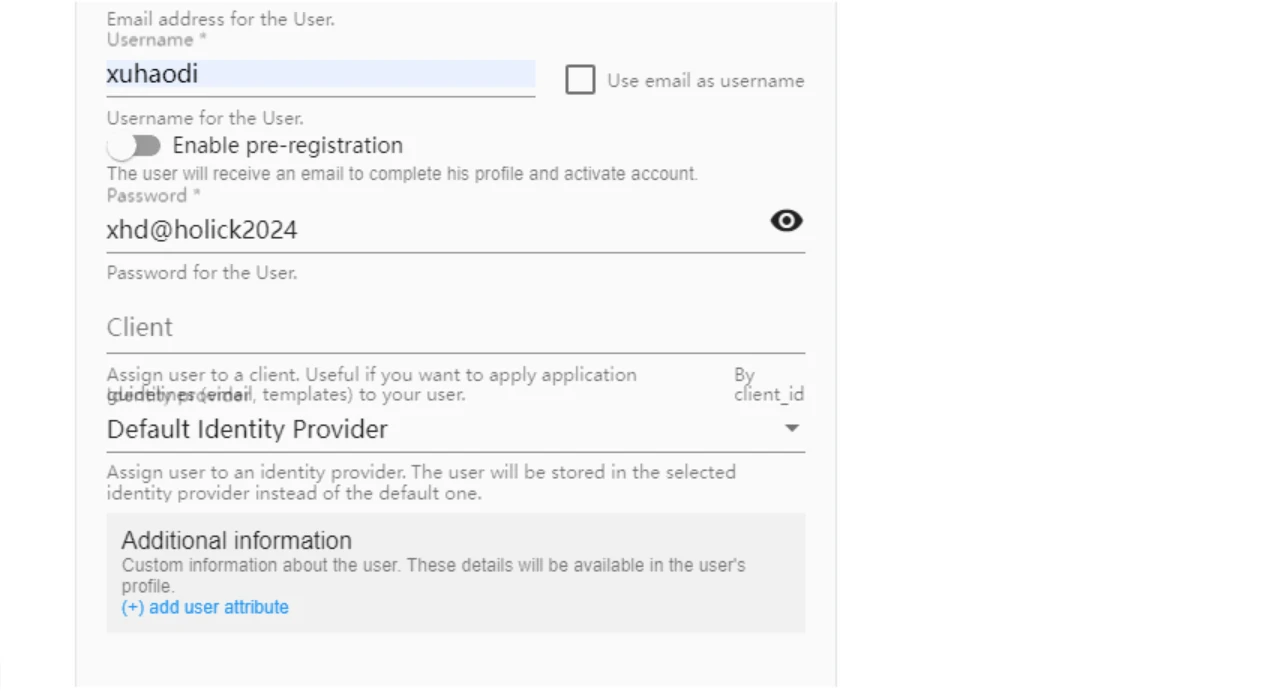Show password with the eye icon
The height and width of the screenshot is (691, 1266).
pyautogui.click(x=786, y=221)
